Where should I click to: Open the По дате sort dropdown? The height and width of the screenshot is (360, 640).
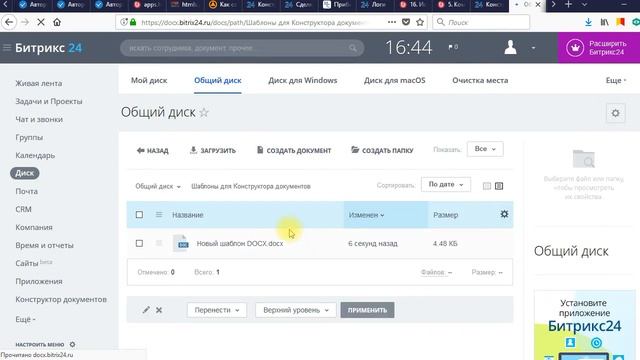click(x=446, y=184)
